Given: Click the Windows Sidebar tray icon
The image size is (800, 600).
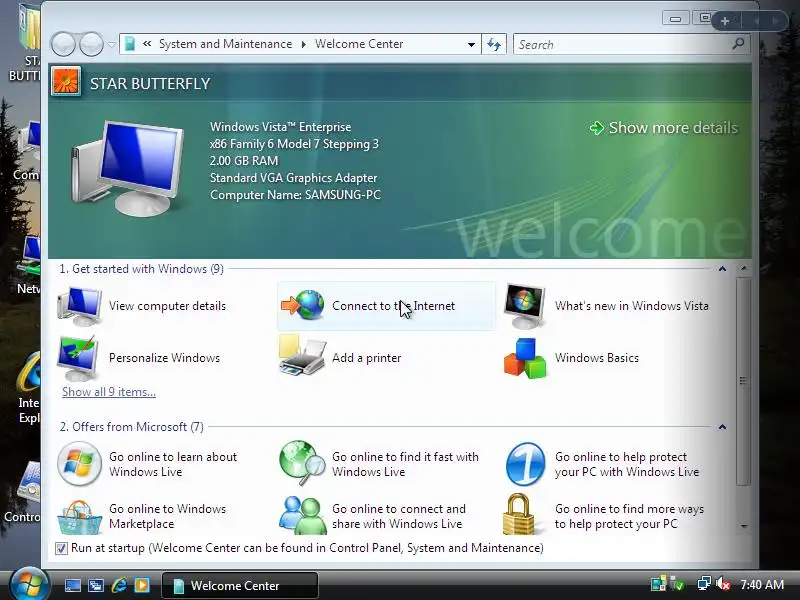Looking at the screenshot, I should (x=658, y=584).
